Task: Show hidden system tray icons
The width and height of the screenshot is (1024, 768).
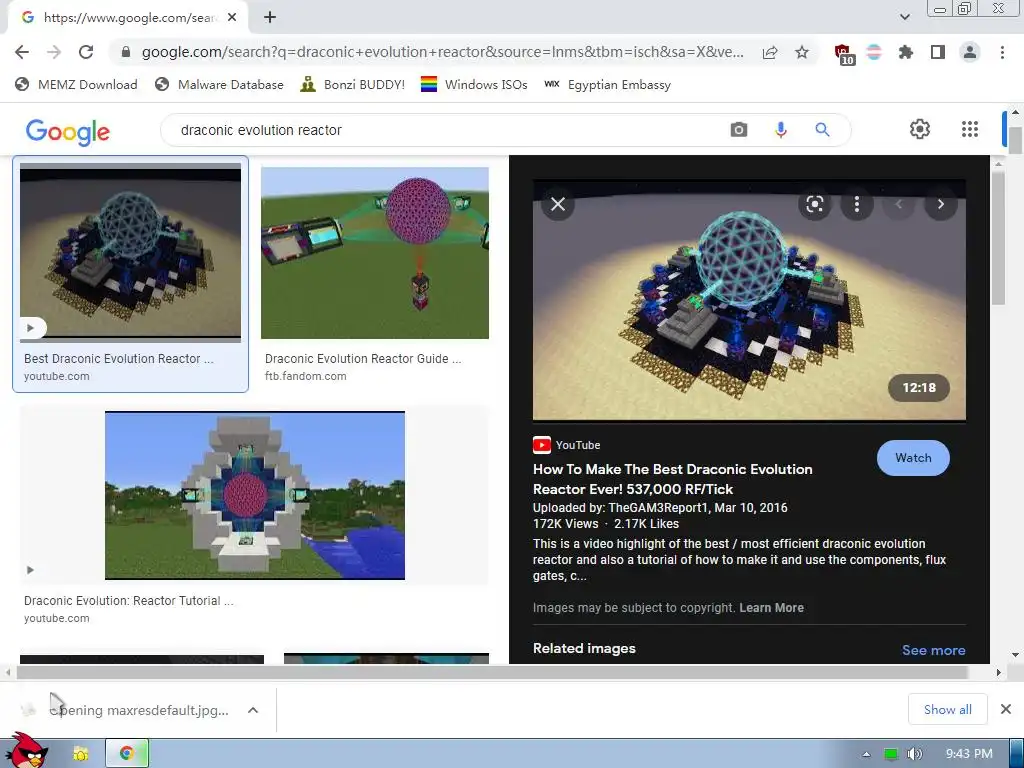Action: 866,754
